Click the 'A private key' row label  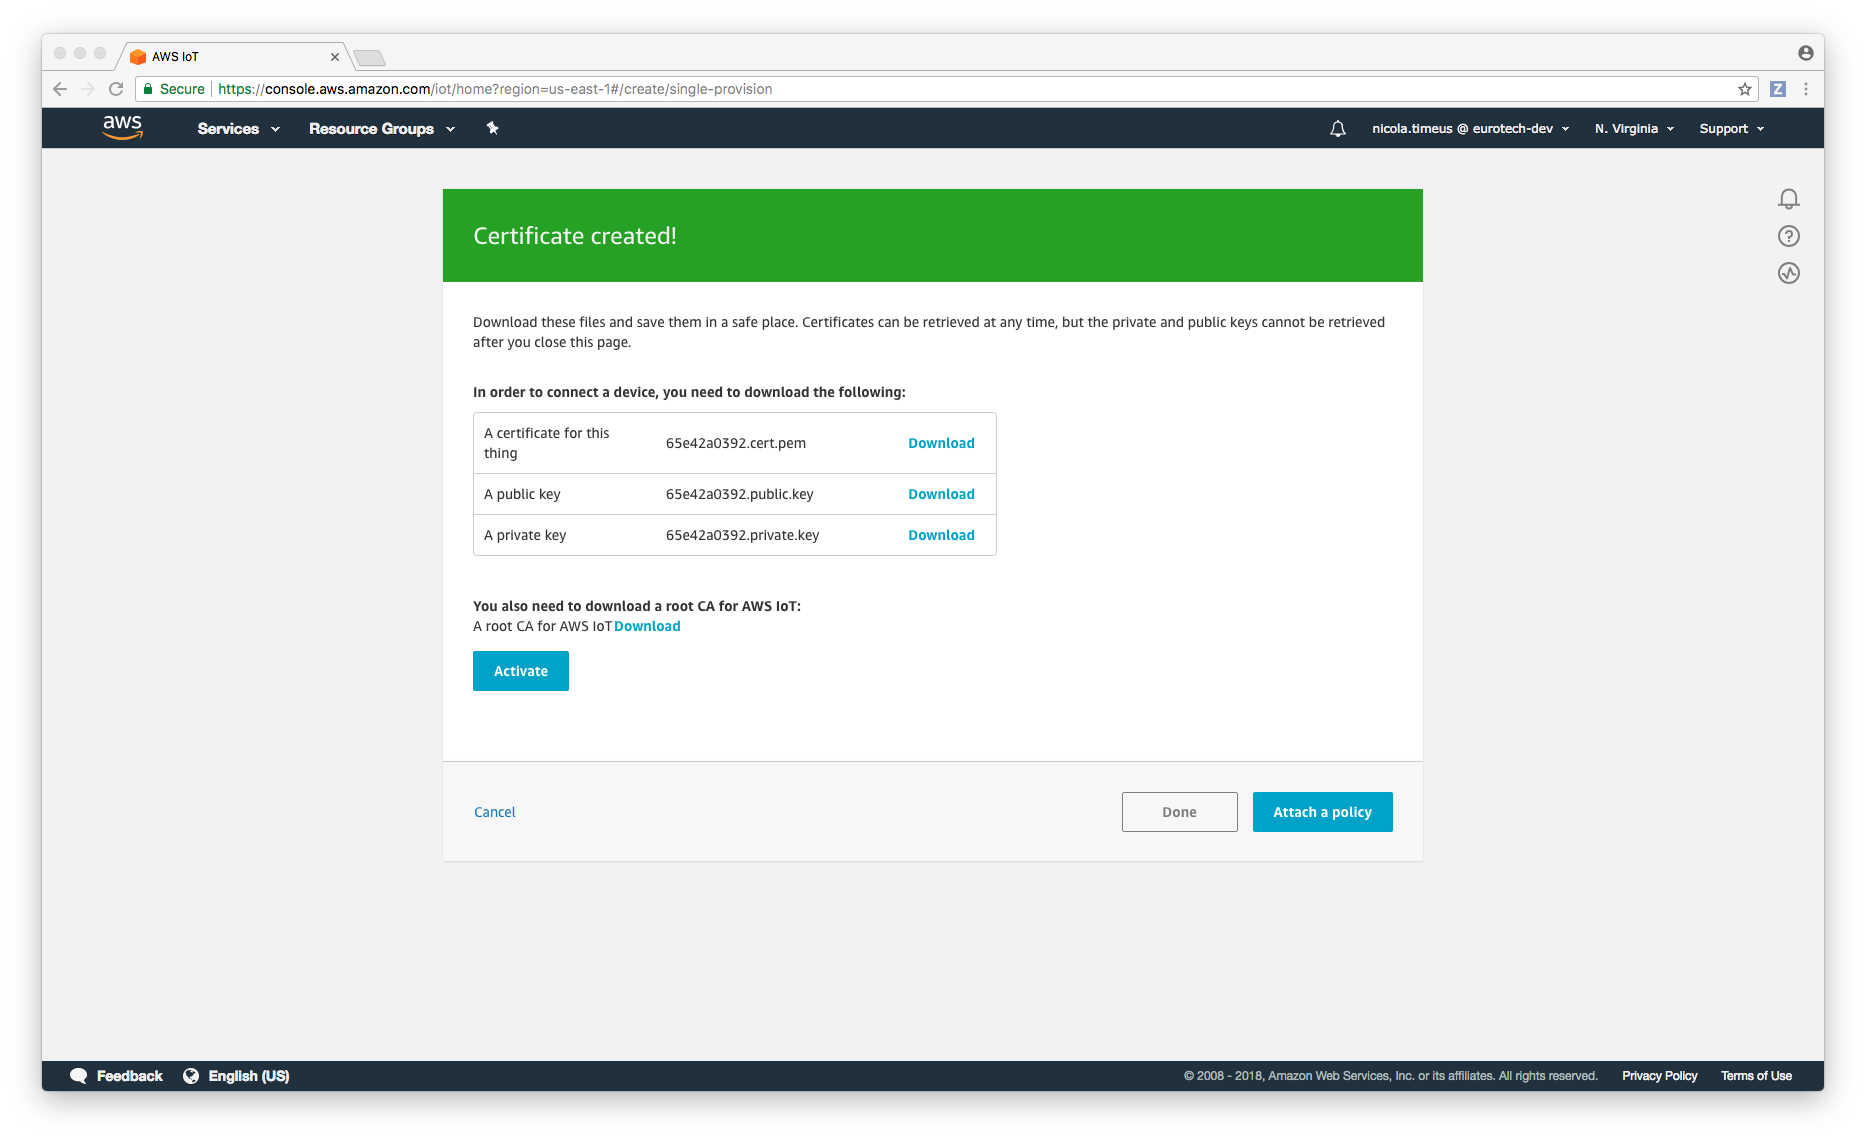click(x=525, y=535)
